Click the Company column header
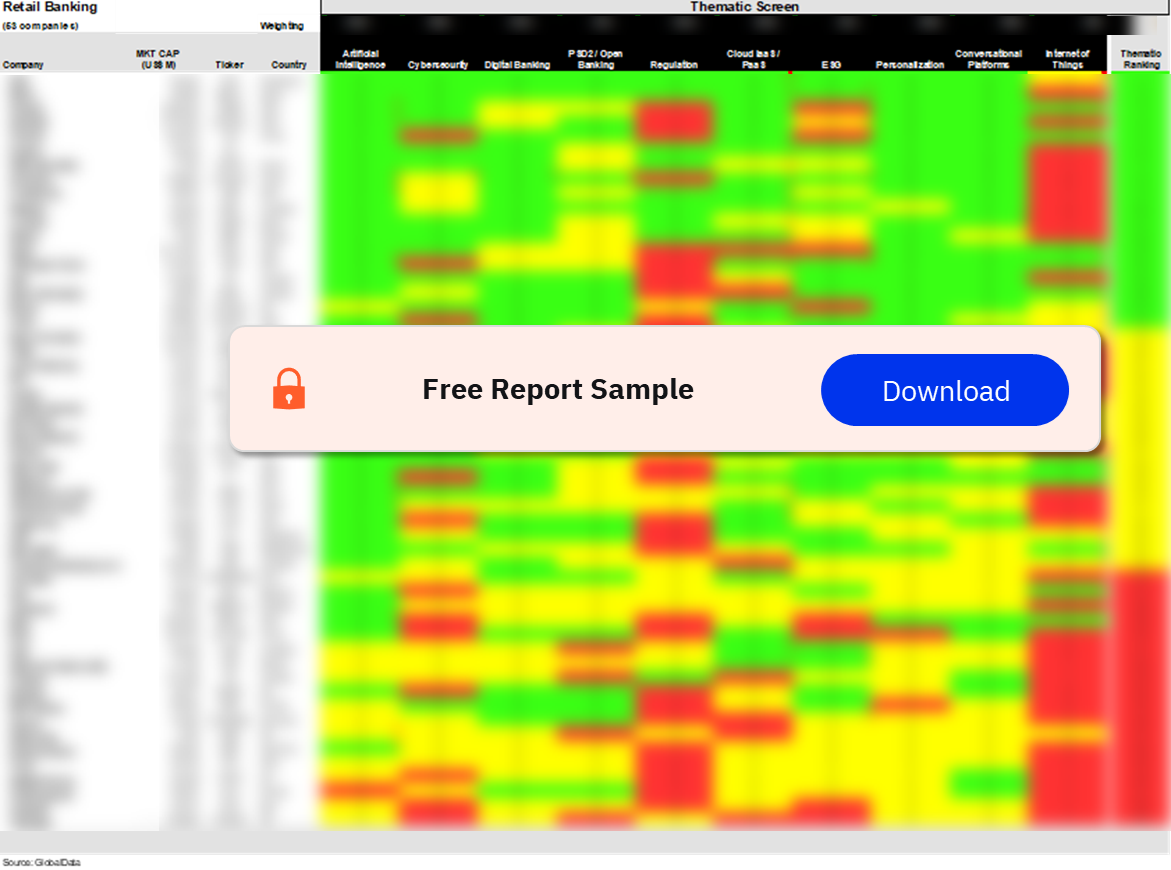Image resolution: width=1171 pixels, height=870 pixels. (23, 65)
